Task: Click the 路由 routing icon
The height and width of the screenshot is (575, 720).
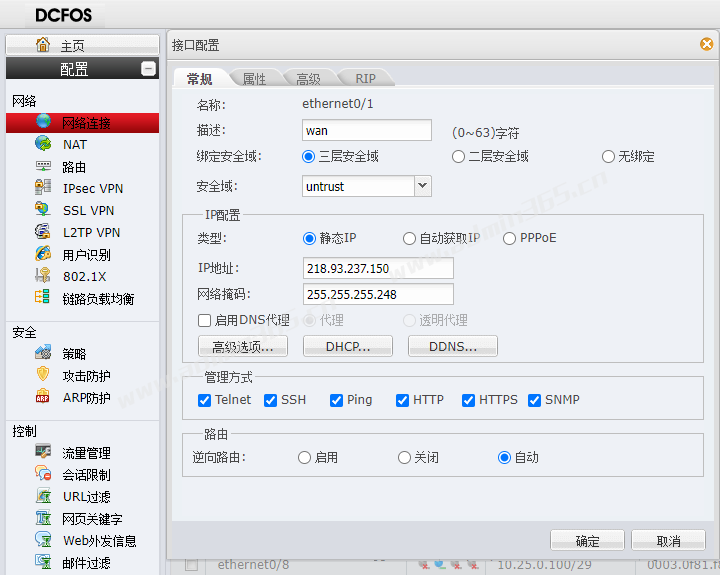Action: pos(44,166)
